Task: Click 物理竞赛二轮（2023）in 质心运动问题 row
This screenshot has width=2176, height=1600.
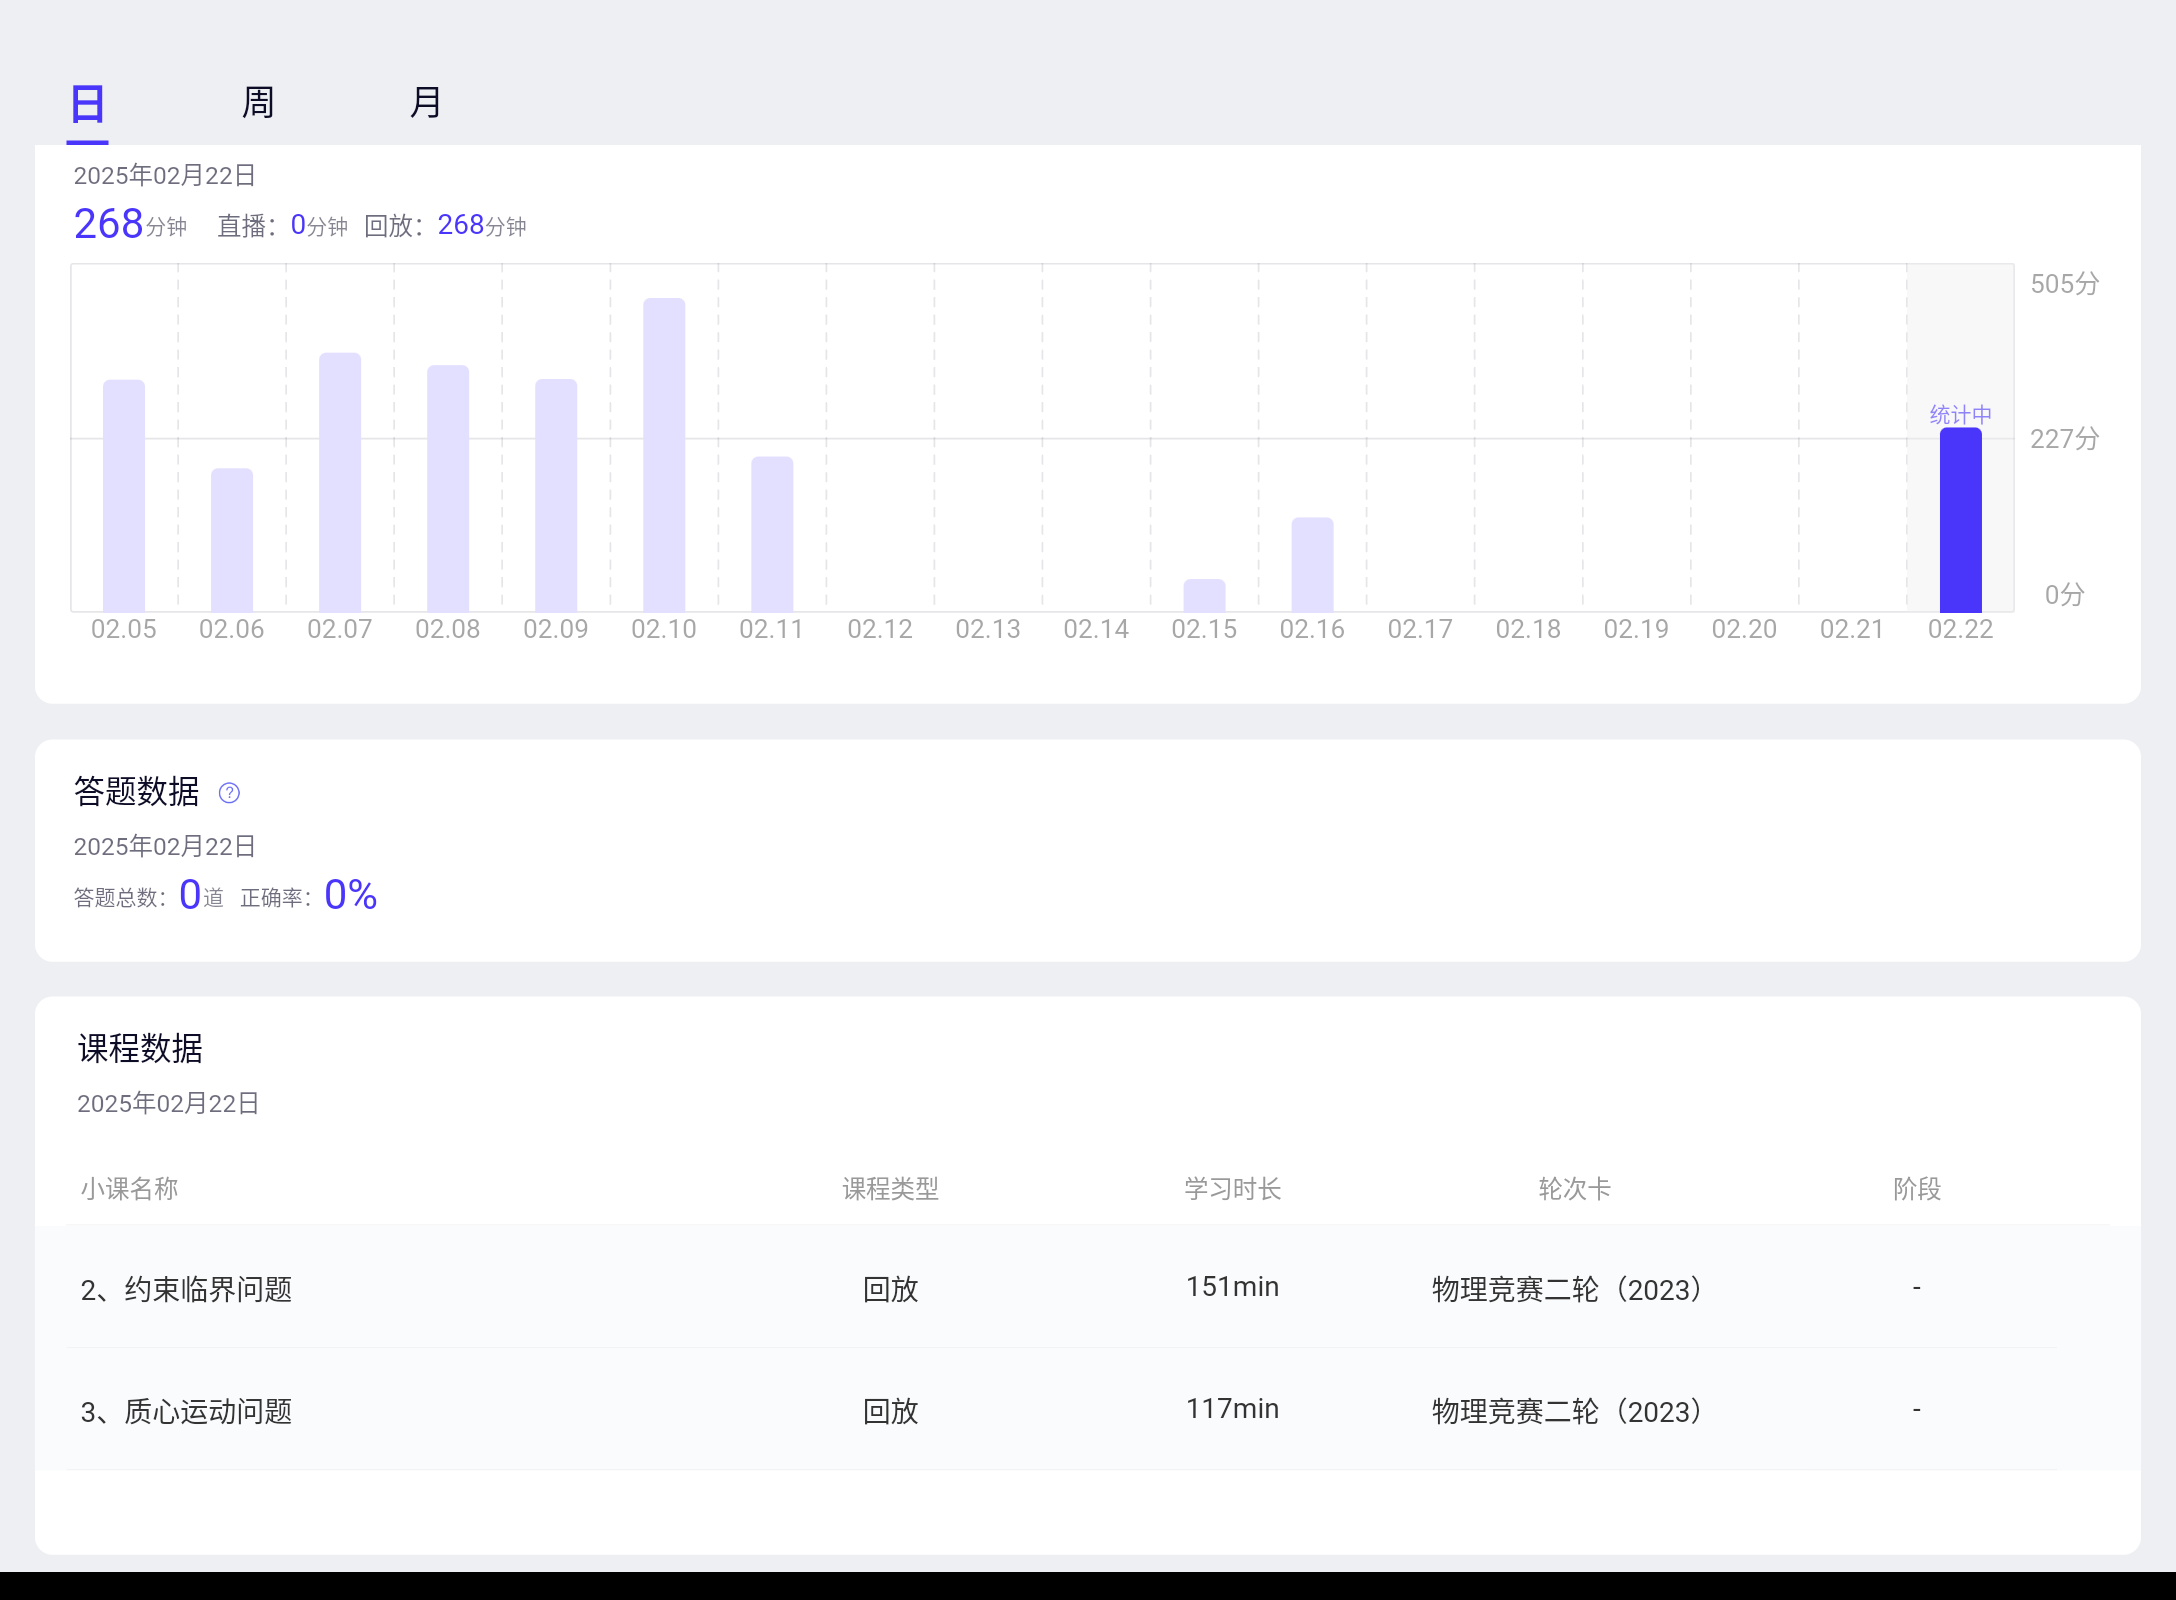Action: click(1574, 1411)
